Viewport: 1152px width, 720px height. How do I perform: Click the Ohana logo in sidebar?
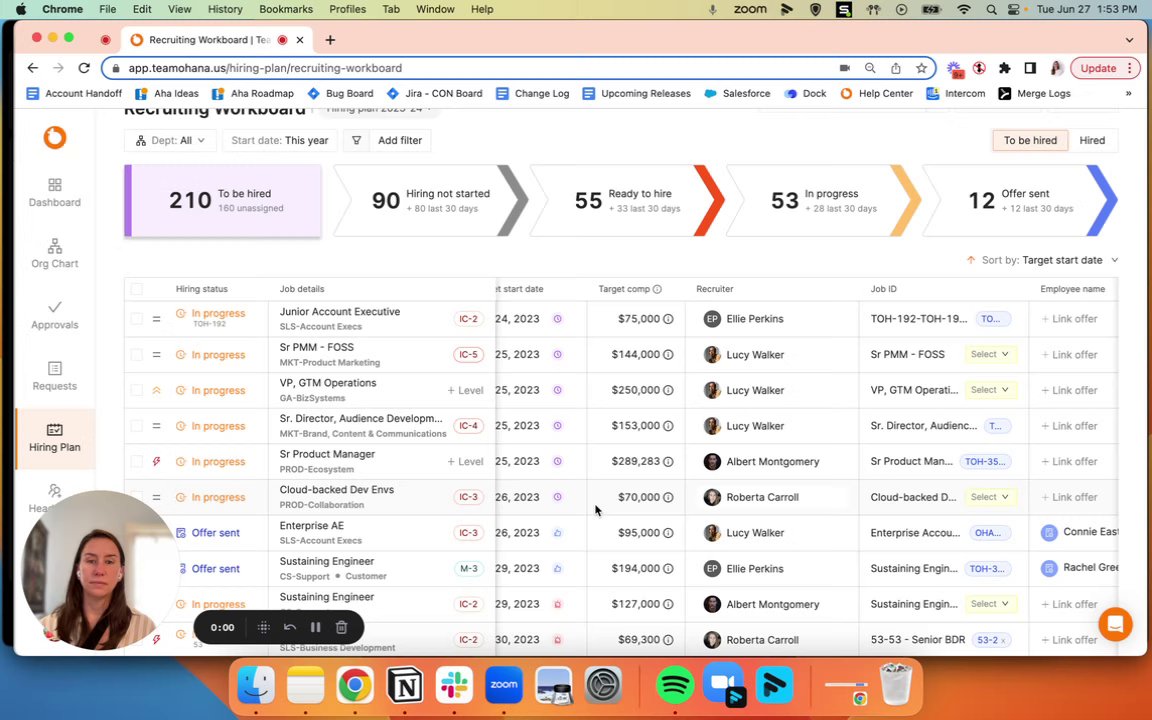coord(54,137)
